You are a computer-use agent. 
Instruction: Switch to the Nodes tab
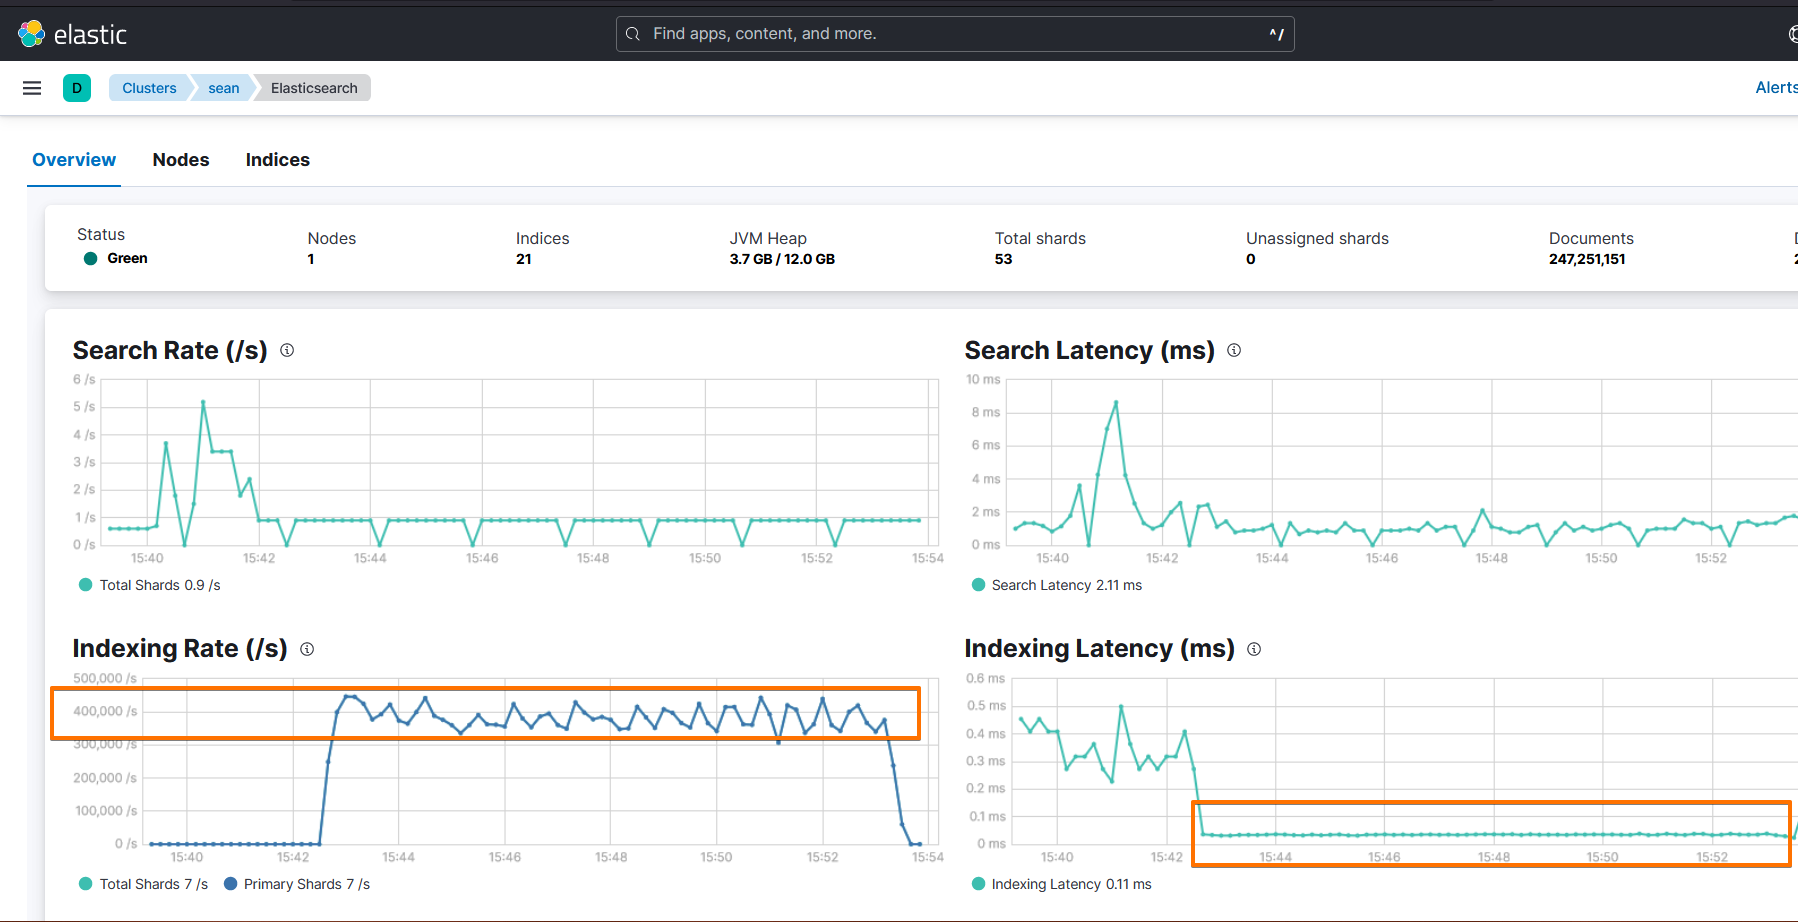click(181, 160)
